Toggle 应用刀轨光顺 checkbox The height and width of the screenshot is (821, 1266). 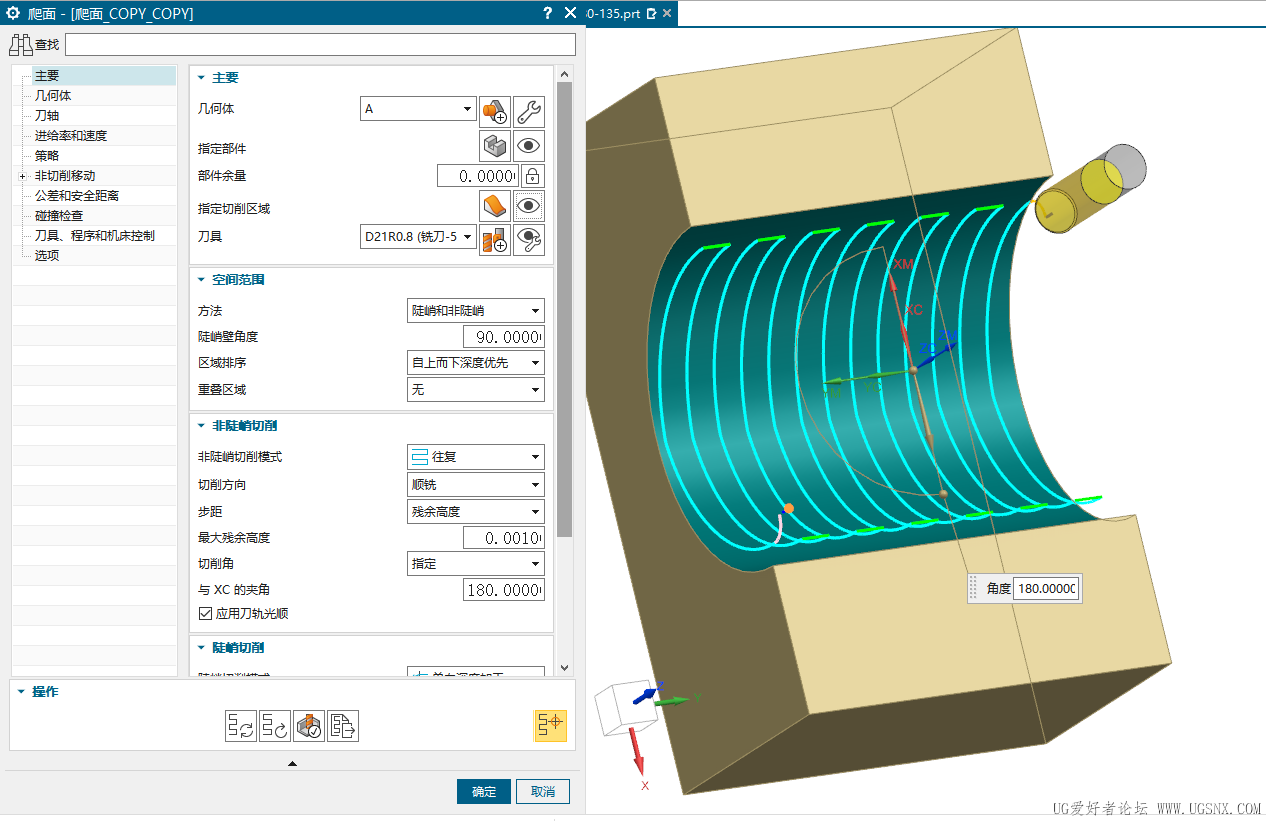pos(206,613)
